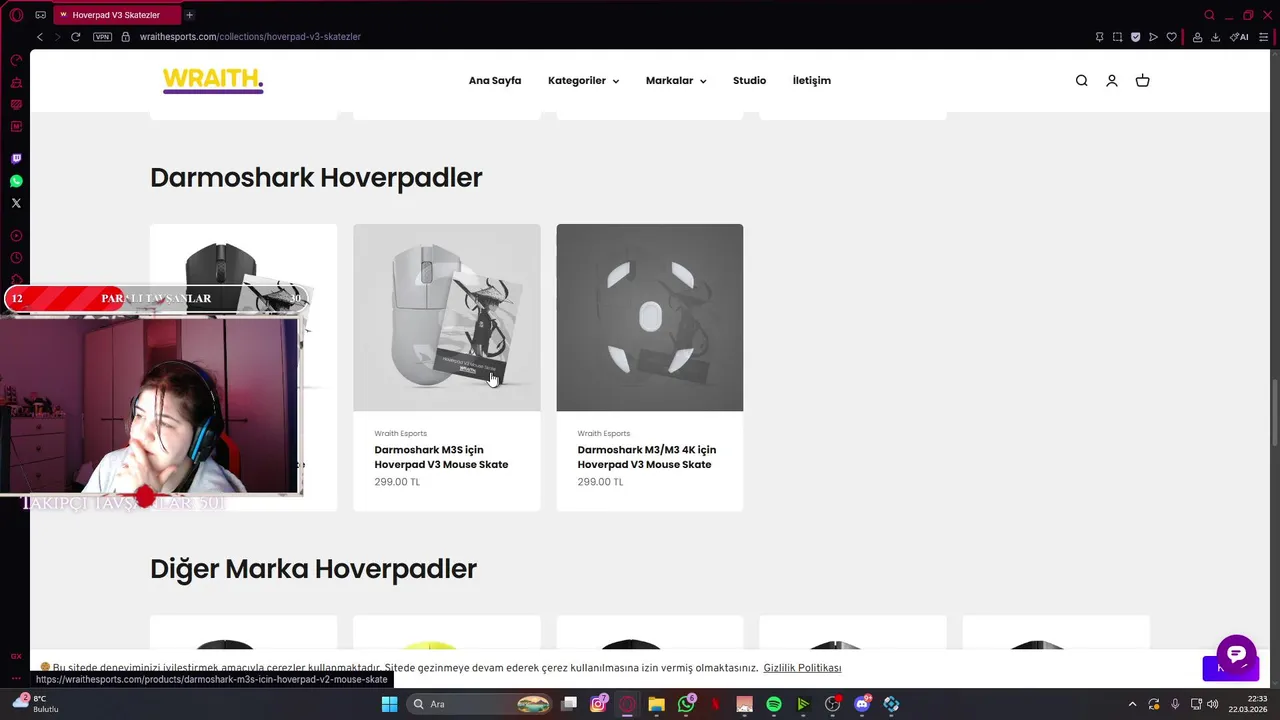Open Darmoshark M3/M3 4K hoverpad product image
This screenshot has height=720, width=1280.
[650, 317]
